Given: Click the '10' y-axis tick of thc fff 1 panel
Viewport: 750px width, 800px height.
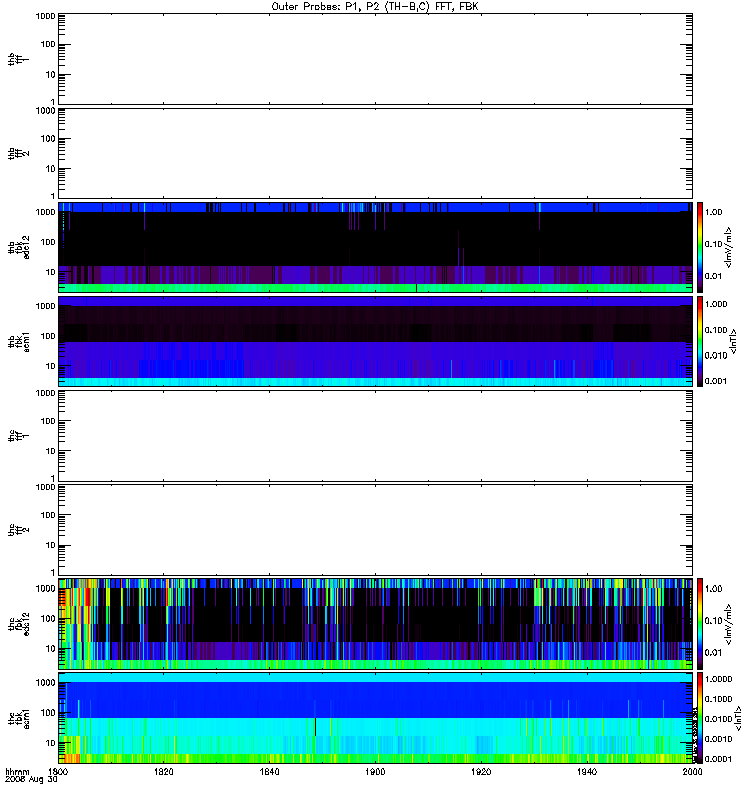Looking at the screenshot, I should [51, 451].
